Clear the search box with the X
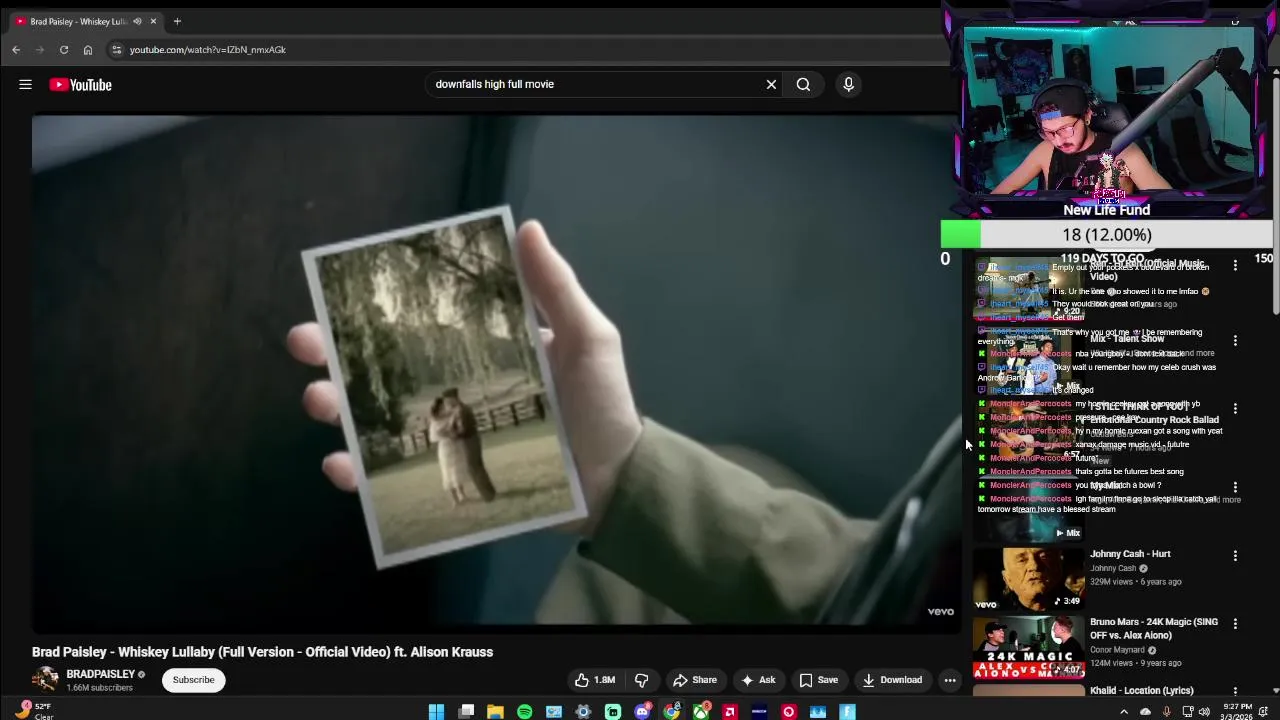Viewport: 1280px width, 720px height. point(771,85)
